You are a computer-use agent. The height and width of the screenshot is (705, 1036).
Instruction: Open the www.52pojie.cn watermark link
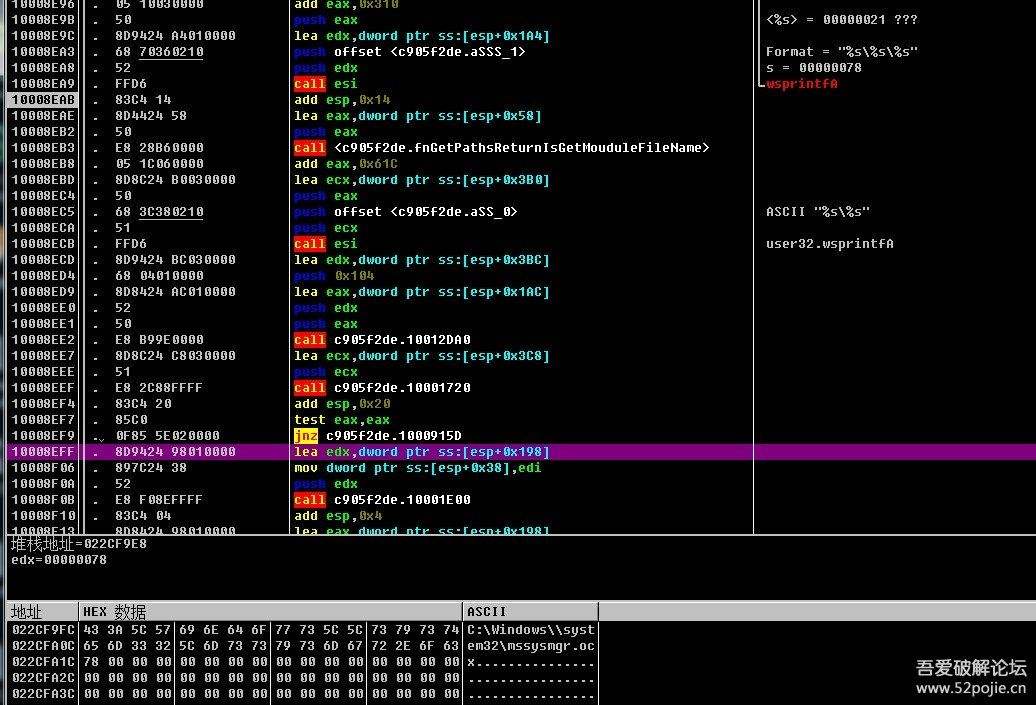coord(971,688)
